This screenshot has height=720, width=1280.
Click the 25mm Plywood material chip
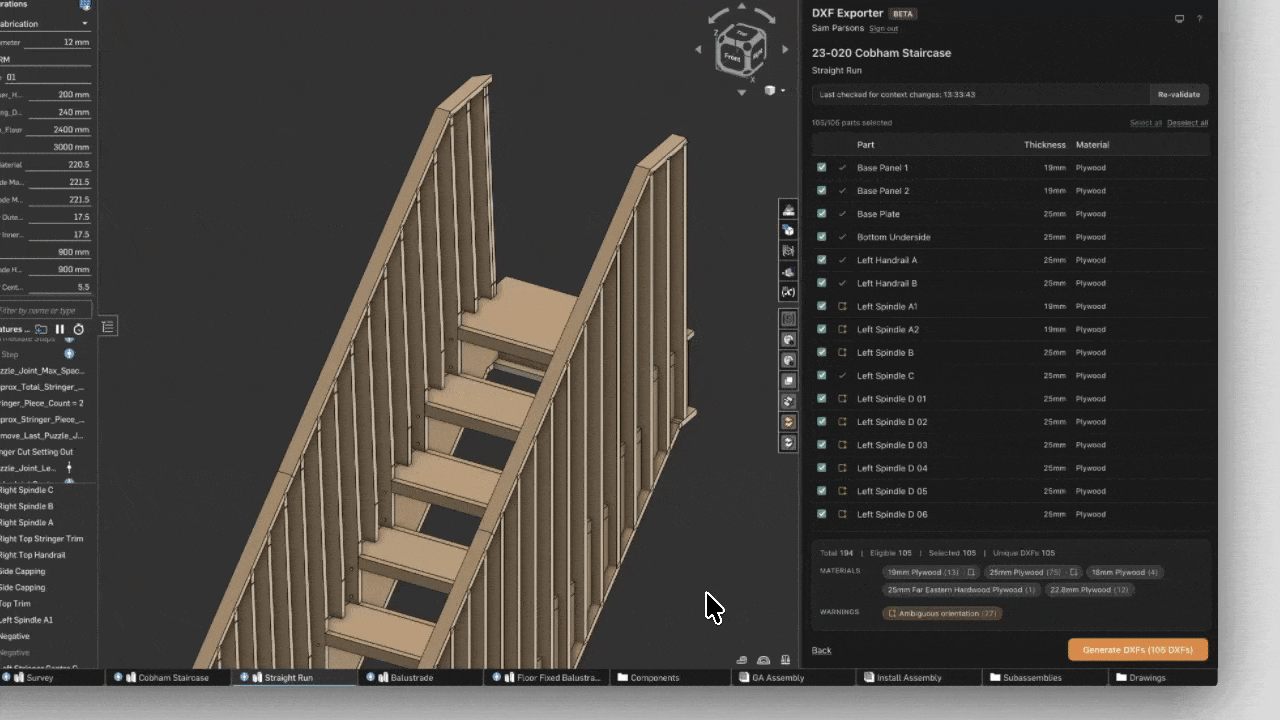point(1033,573)
